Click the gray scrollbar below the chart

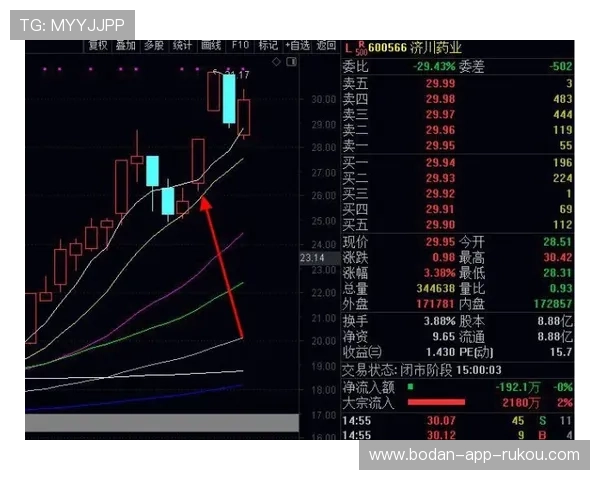(162, 423)
